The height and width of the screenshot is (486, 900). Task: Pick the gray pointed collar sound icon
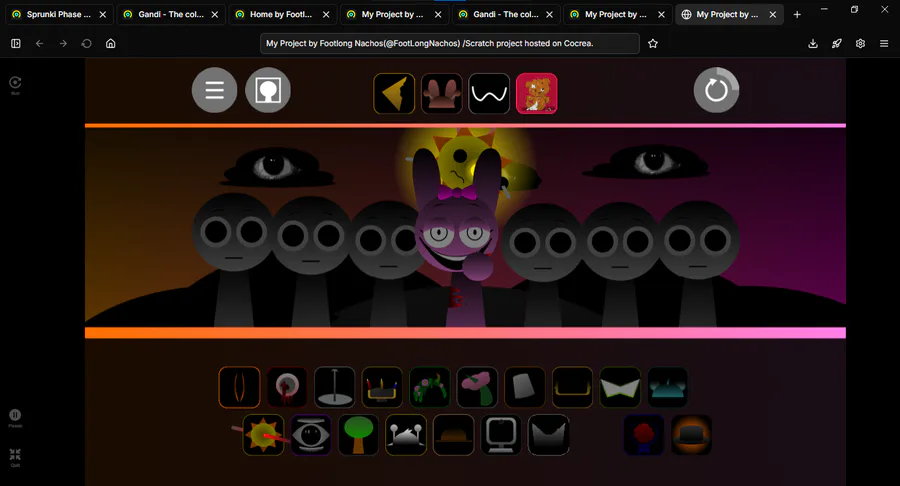(x=549, y=435)
